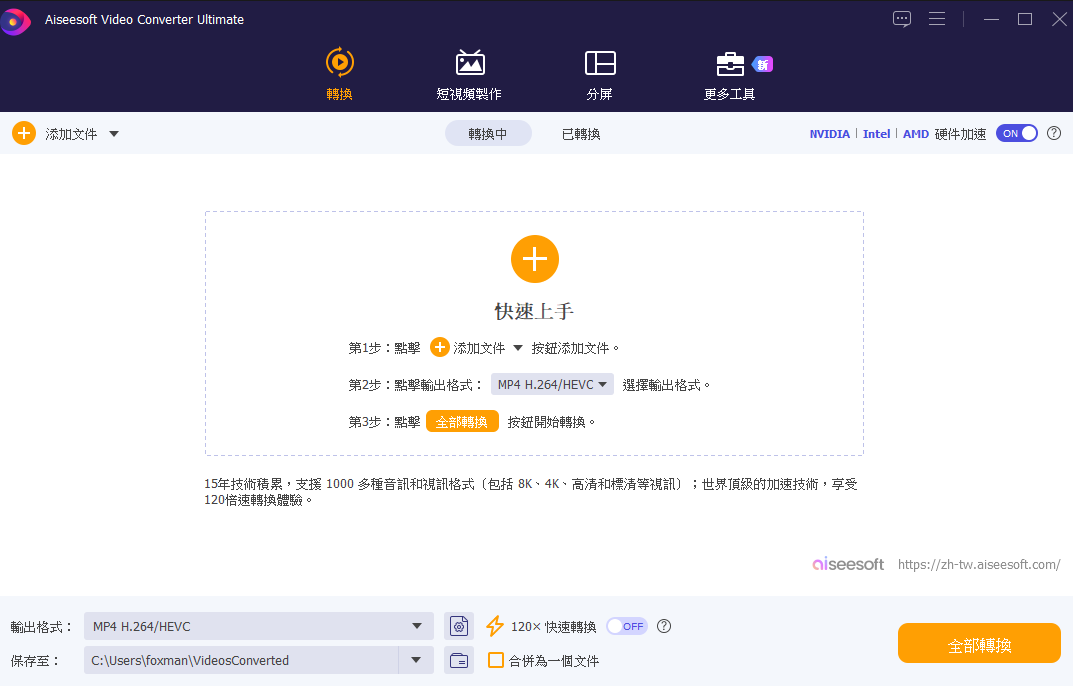Screen dimensions: 1073x686
Task: Show the 轉換中 list
Action: 488,134
